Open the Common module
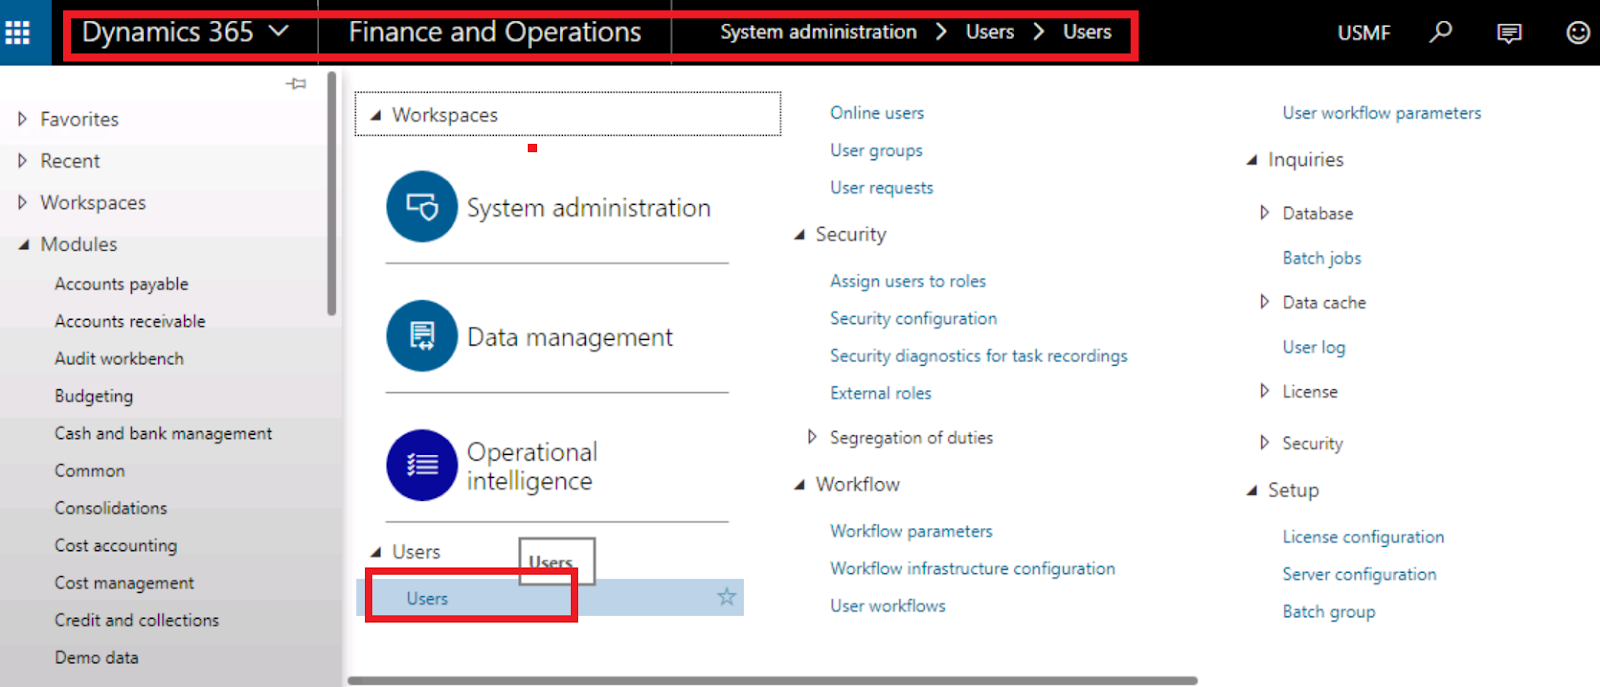 point(90,470)
